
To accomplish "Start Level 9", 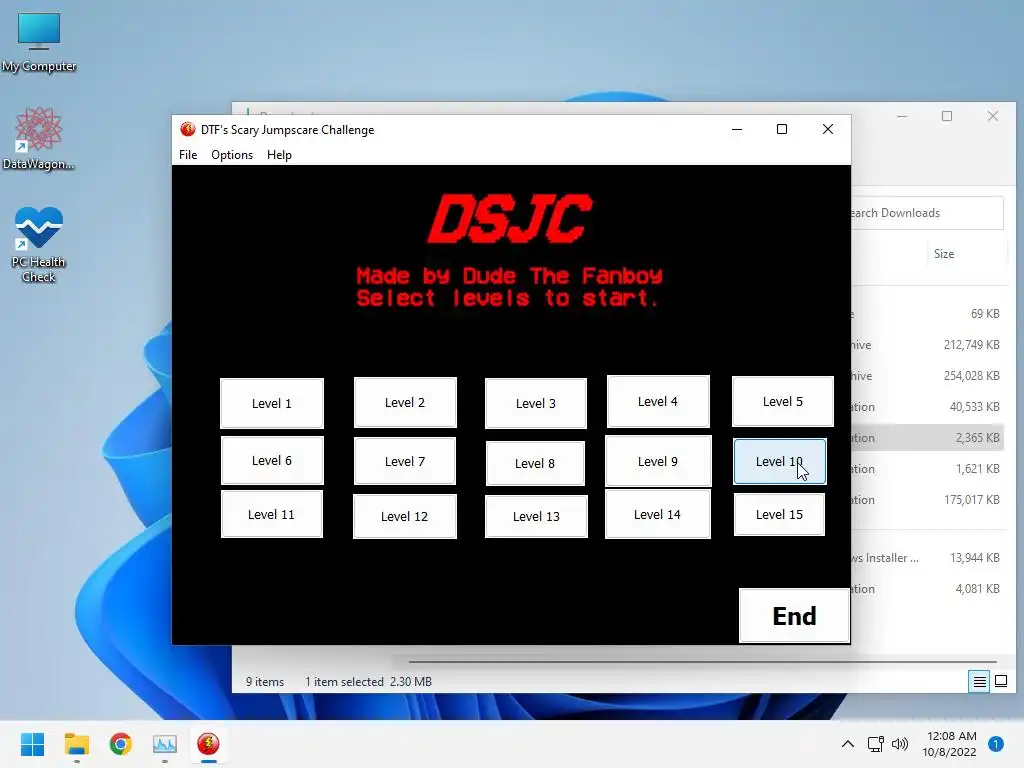I will (x=658, y=461).
